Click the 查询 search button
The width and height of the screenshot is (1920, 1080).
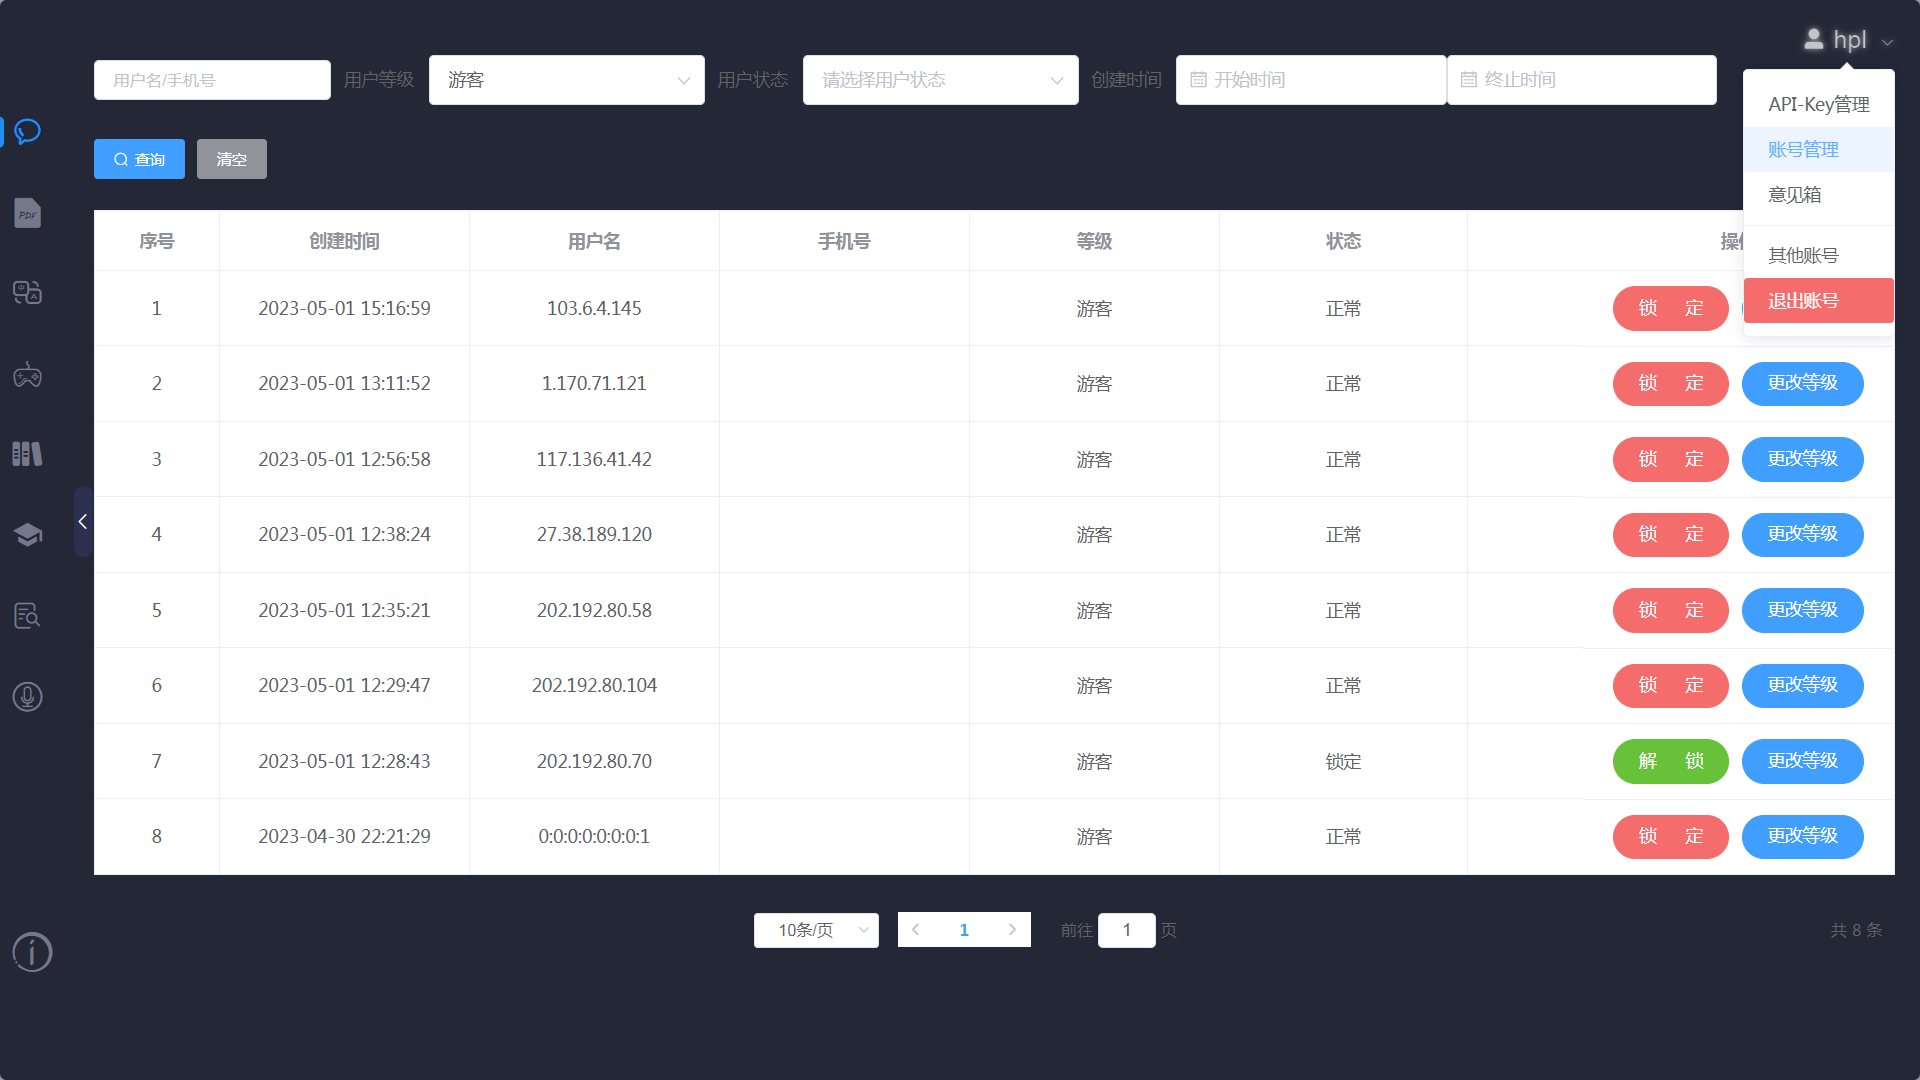click(x=139, y=159)
